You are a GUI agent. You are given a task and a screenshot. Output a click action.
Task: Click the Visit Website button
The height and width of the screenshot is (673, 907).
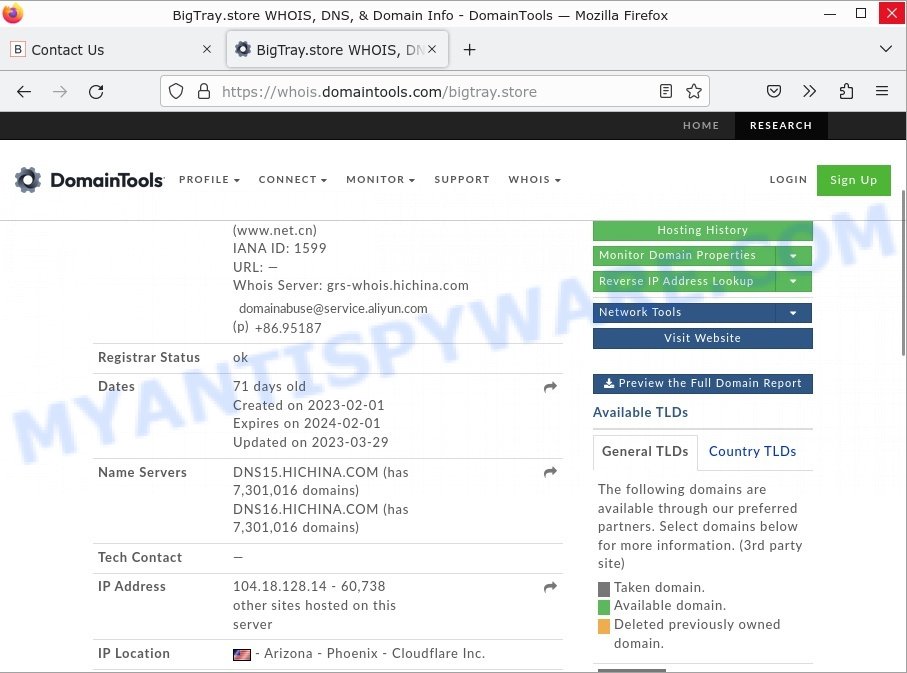coord(702,339)
